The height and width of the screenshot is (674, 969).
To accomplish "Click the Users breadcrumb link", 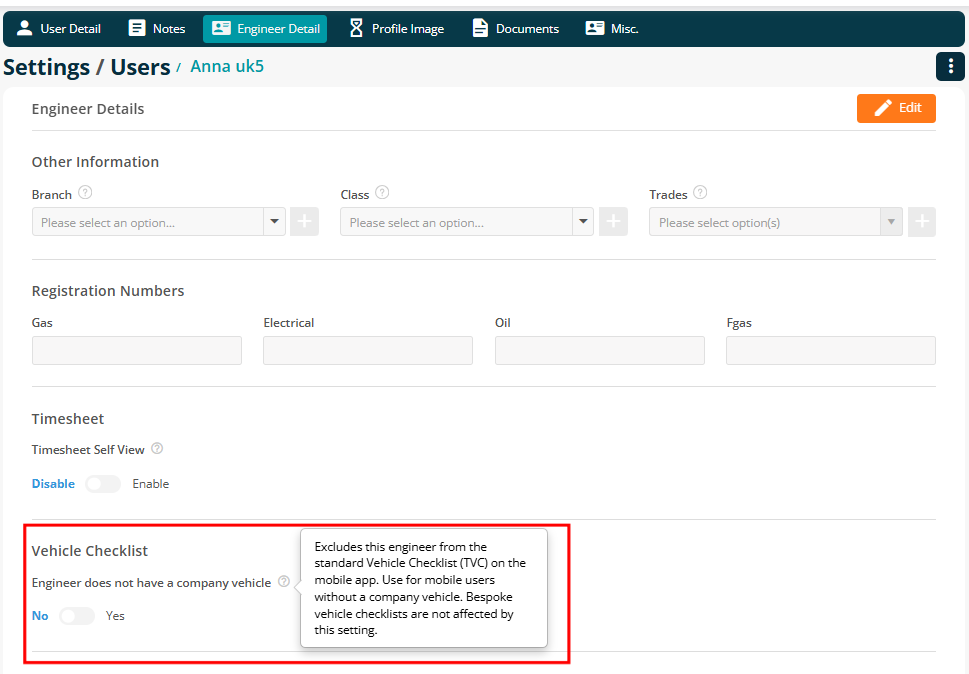I will [x=140, y=67].
